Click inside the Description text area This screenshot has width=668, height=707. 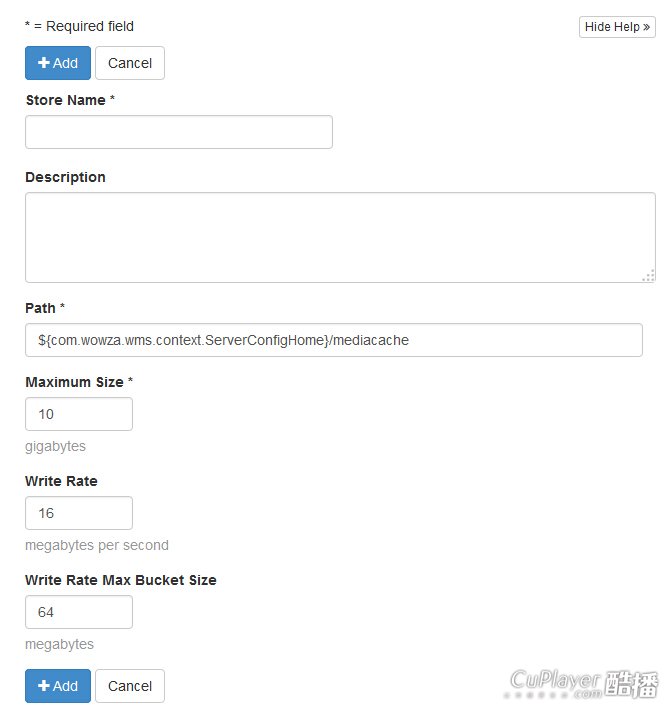click(340, 237)
